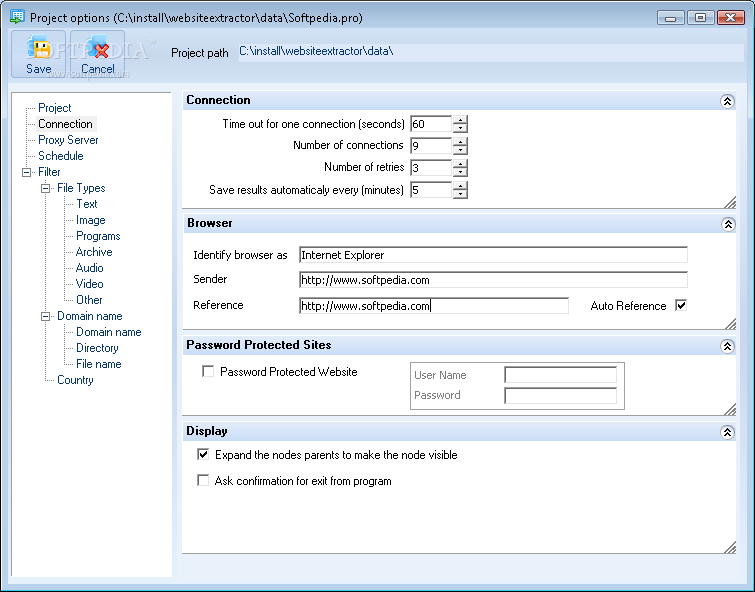755x592 pixels.
Task: Decrease the number of retries
Action: [460, 172]
